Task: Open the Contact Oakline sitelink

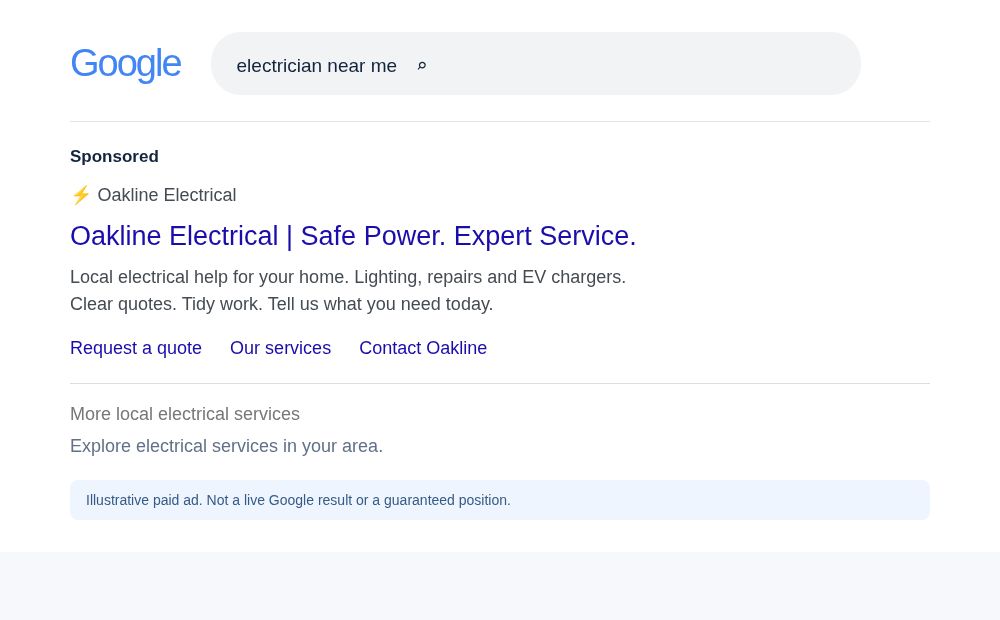Action: pos(423,348)
